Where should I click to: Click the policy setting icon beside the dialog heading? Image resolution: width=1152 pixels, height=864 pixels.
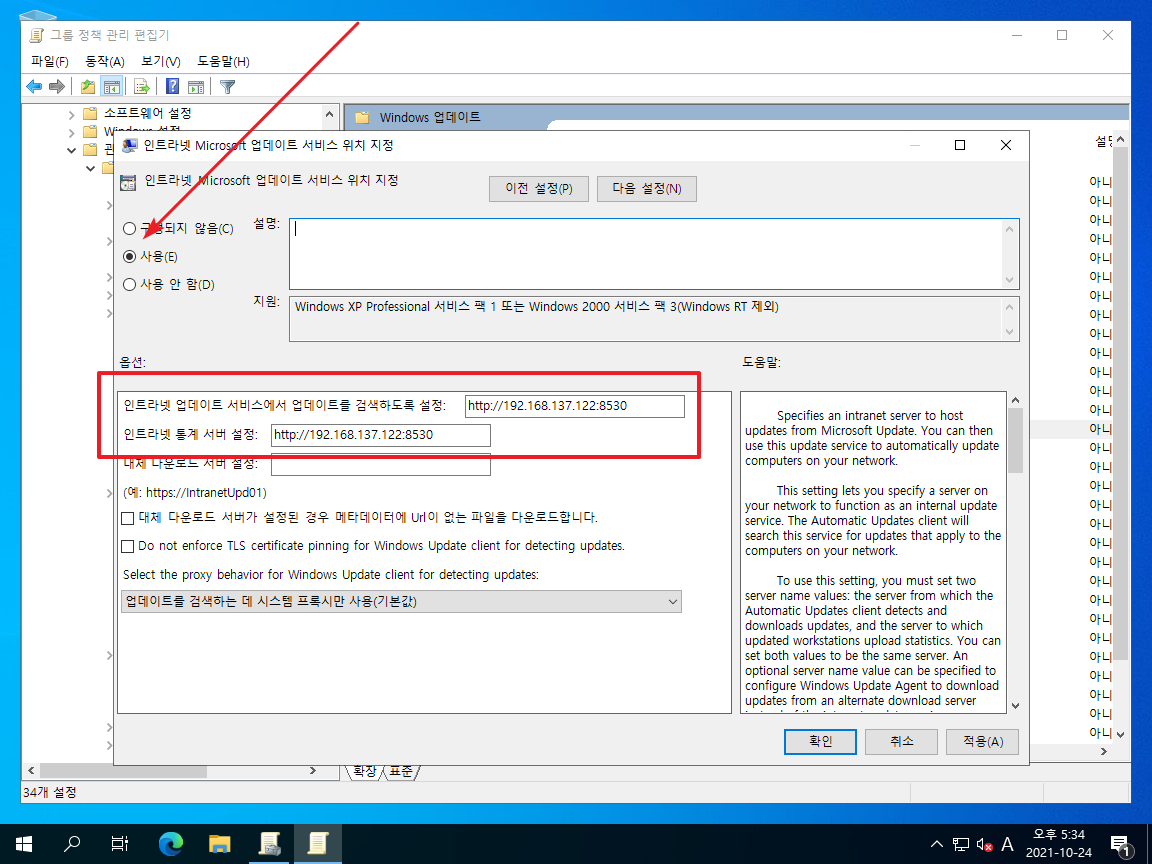129,183
